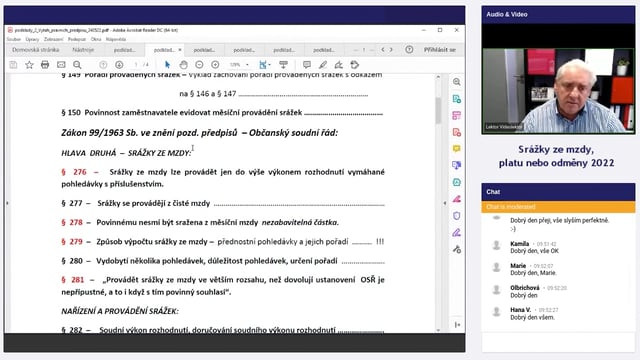Open the Podepsat menu
Viewport: 640px width, 360px height.
click(x=77, y=39)
